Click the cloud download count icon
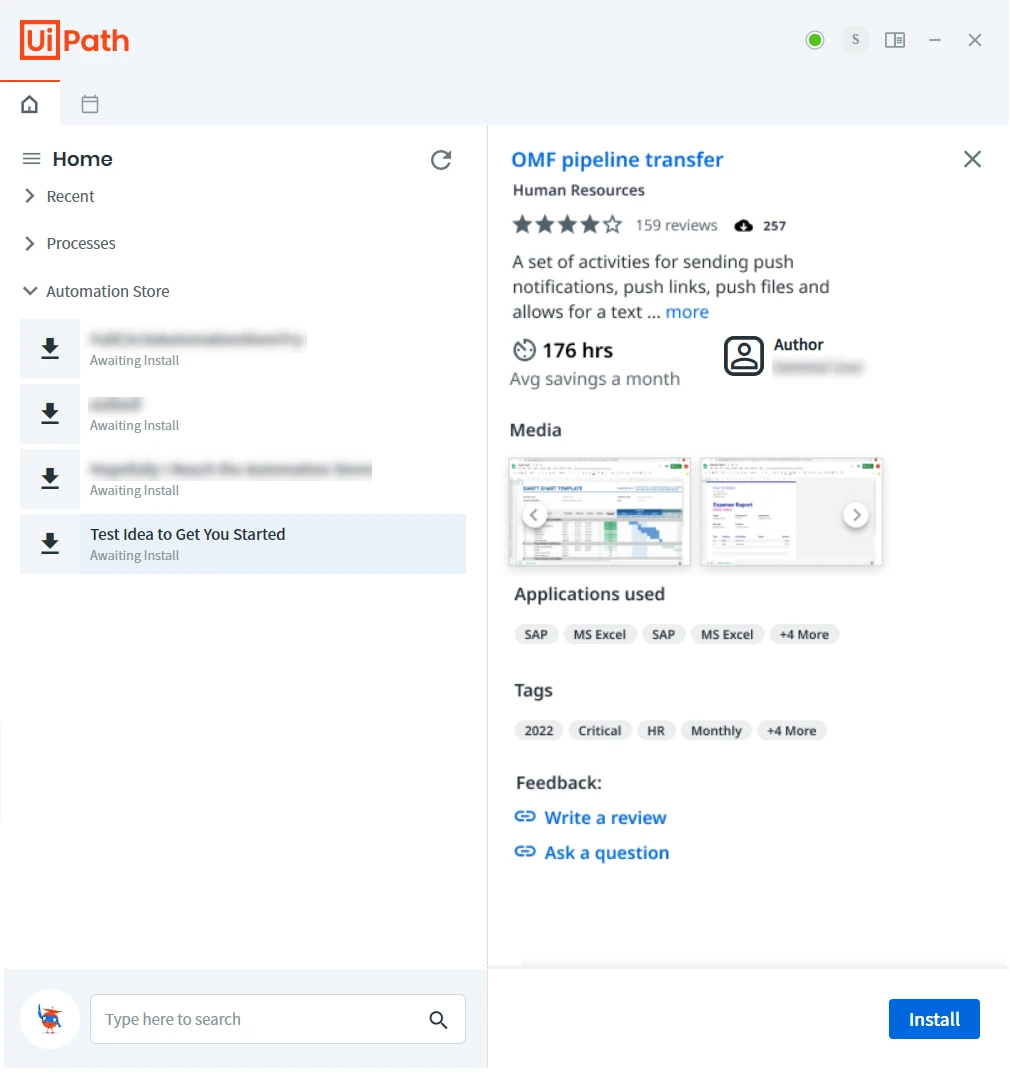The image size is (1010, 1076). tap(744, 226)
